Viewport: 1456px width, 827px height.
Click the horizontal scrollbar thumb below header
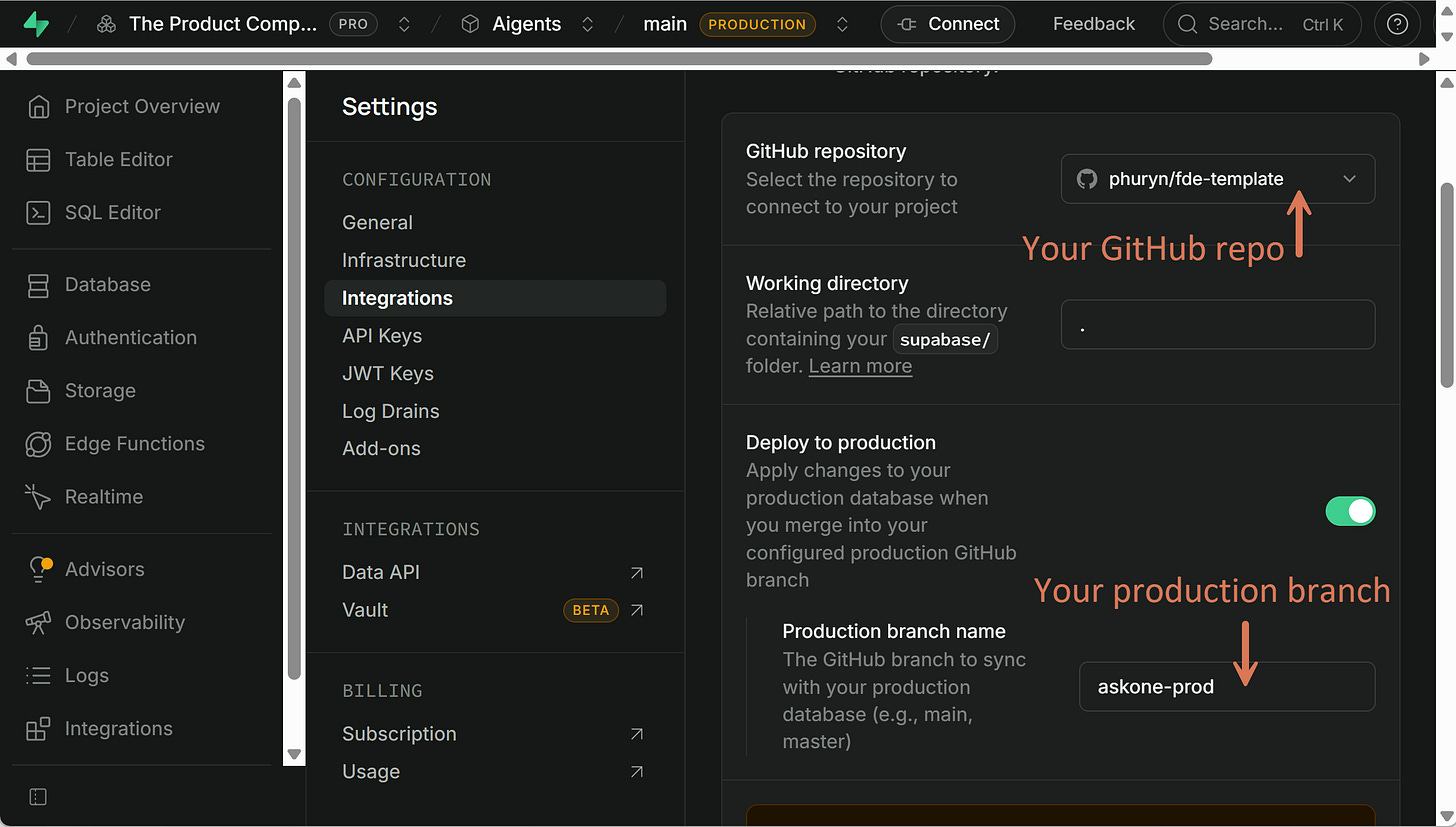tap(620, 59)
